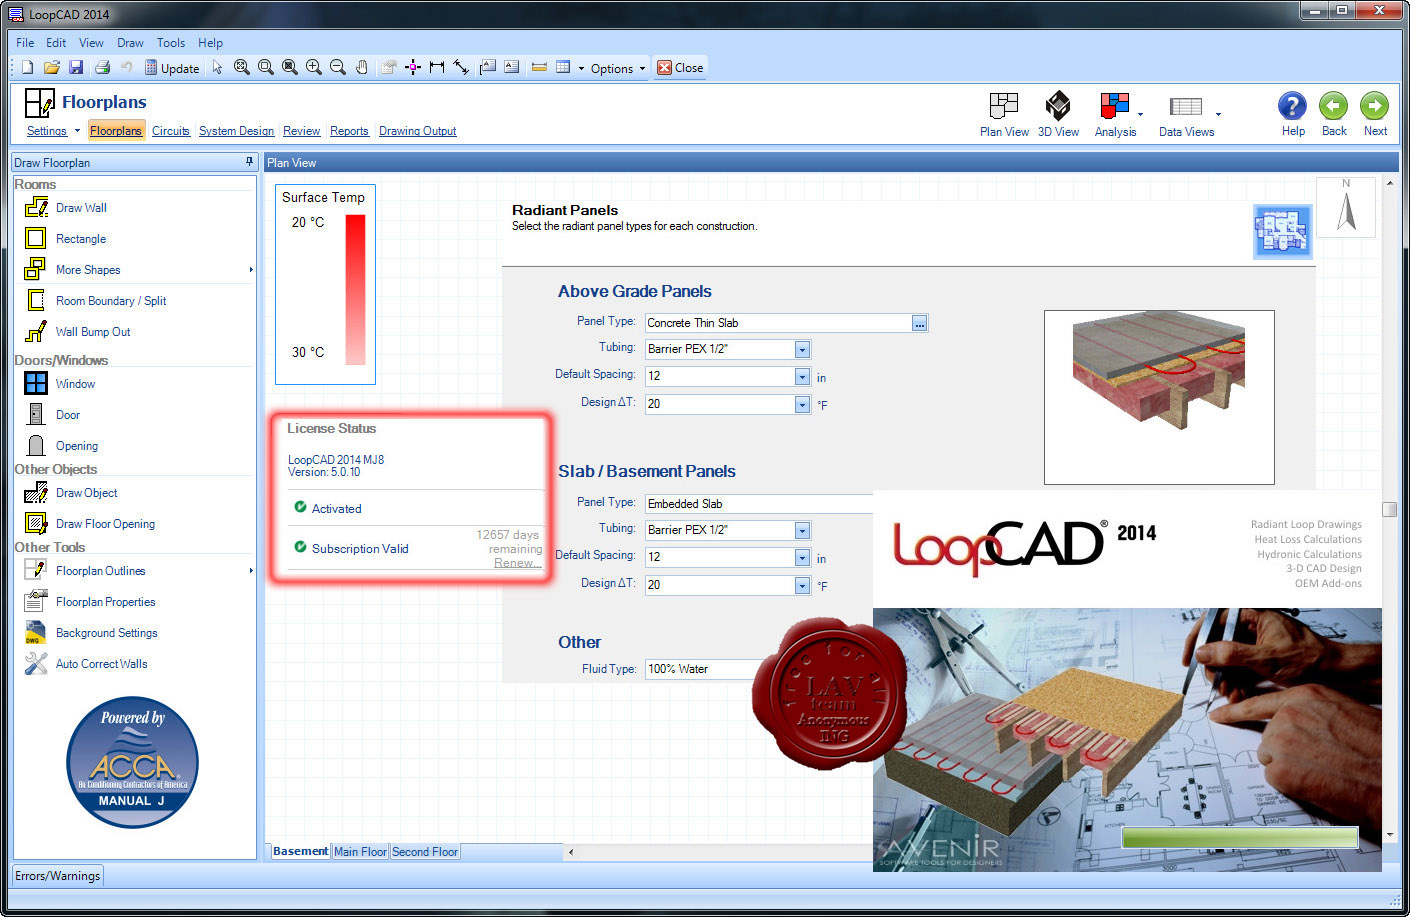
Task: Open the Options toolbar dropdown
Action: click(x=617, y=68)
